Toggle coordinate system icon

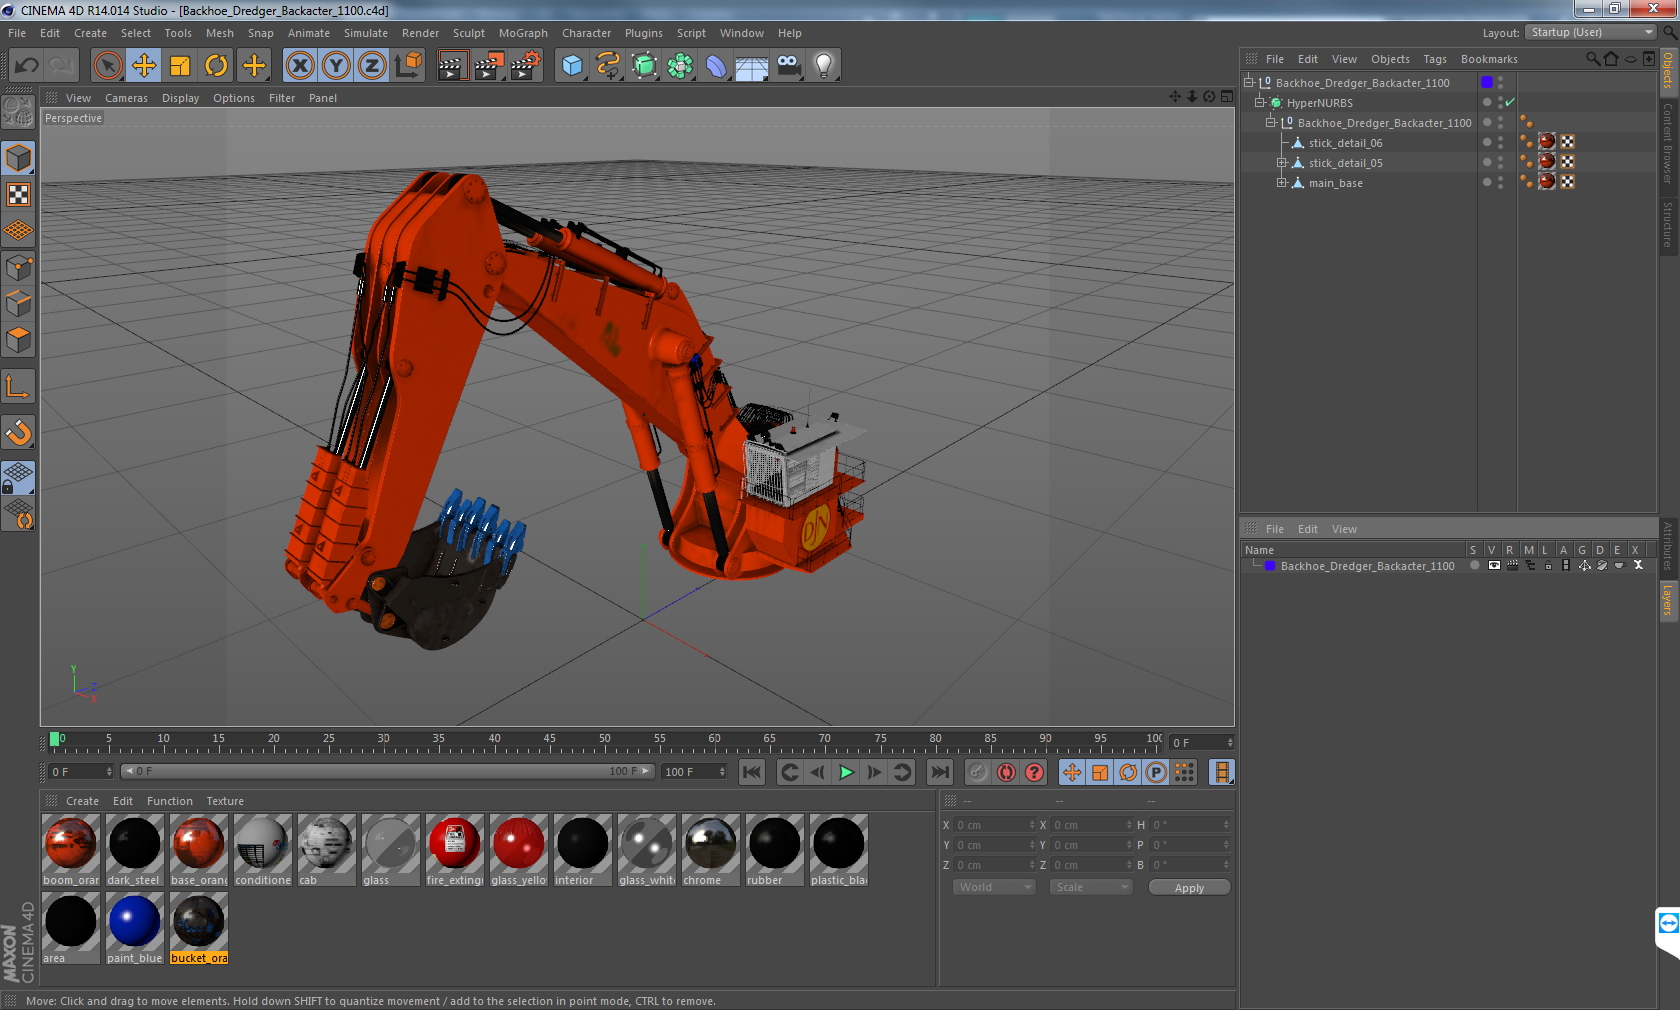408,66
